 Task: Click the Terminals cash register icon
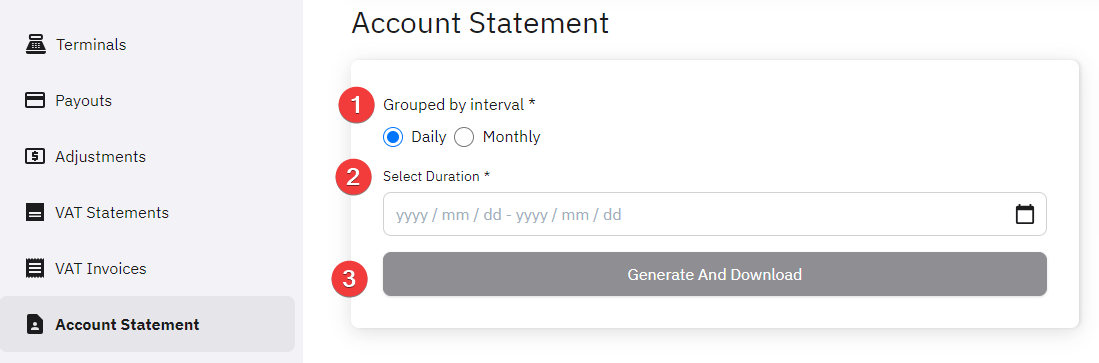pyautogui.click(x=34, y=44)
